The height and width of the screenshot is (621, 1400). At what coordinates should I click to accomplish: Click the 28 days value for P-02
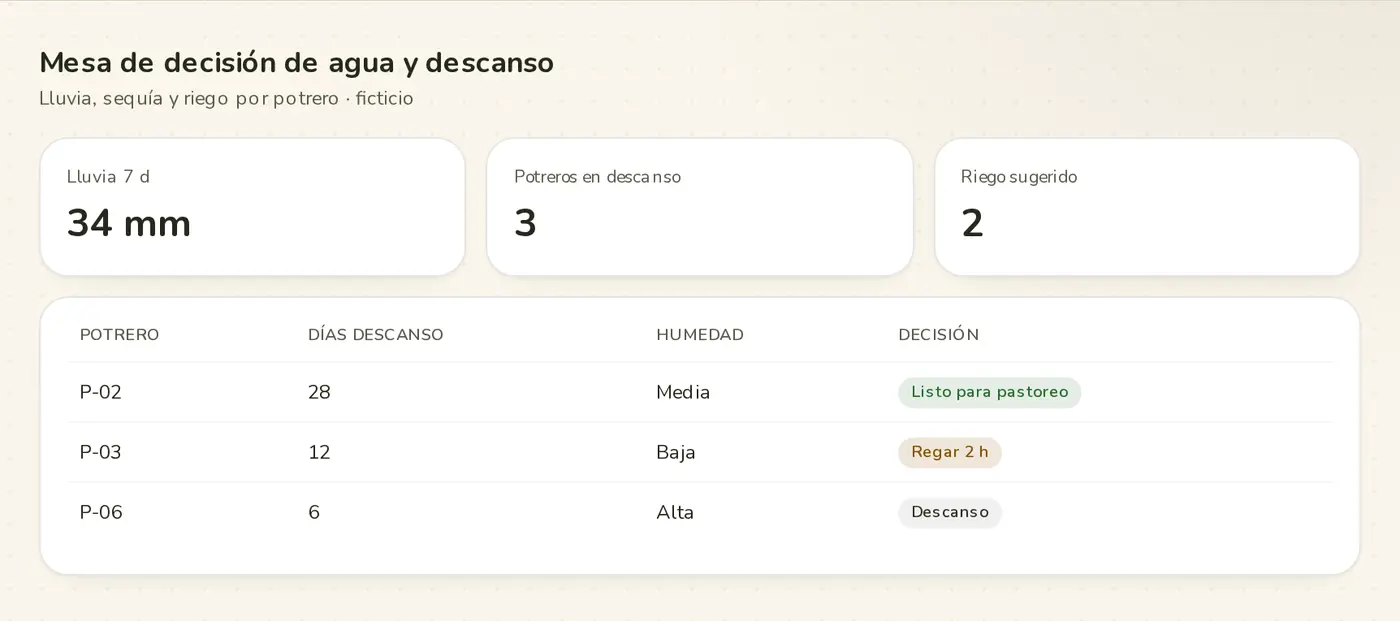(x=319, y=392)
